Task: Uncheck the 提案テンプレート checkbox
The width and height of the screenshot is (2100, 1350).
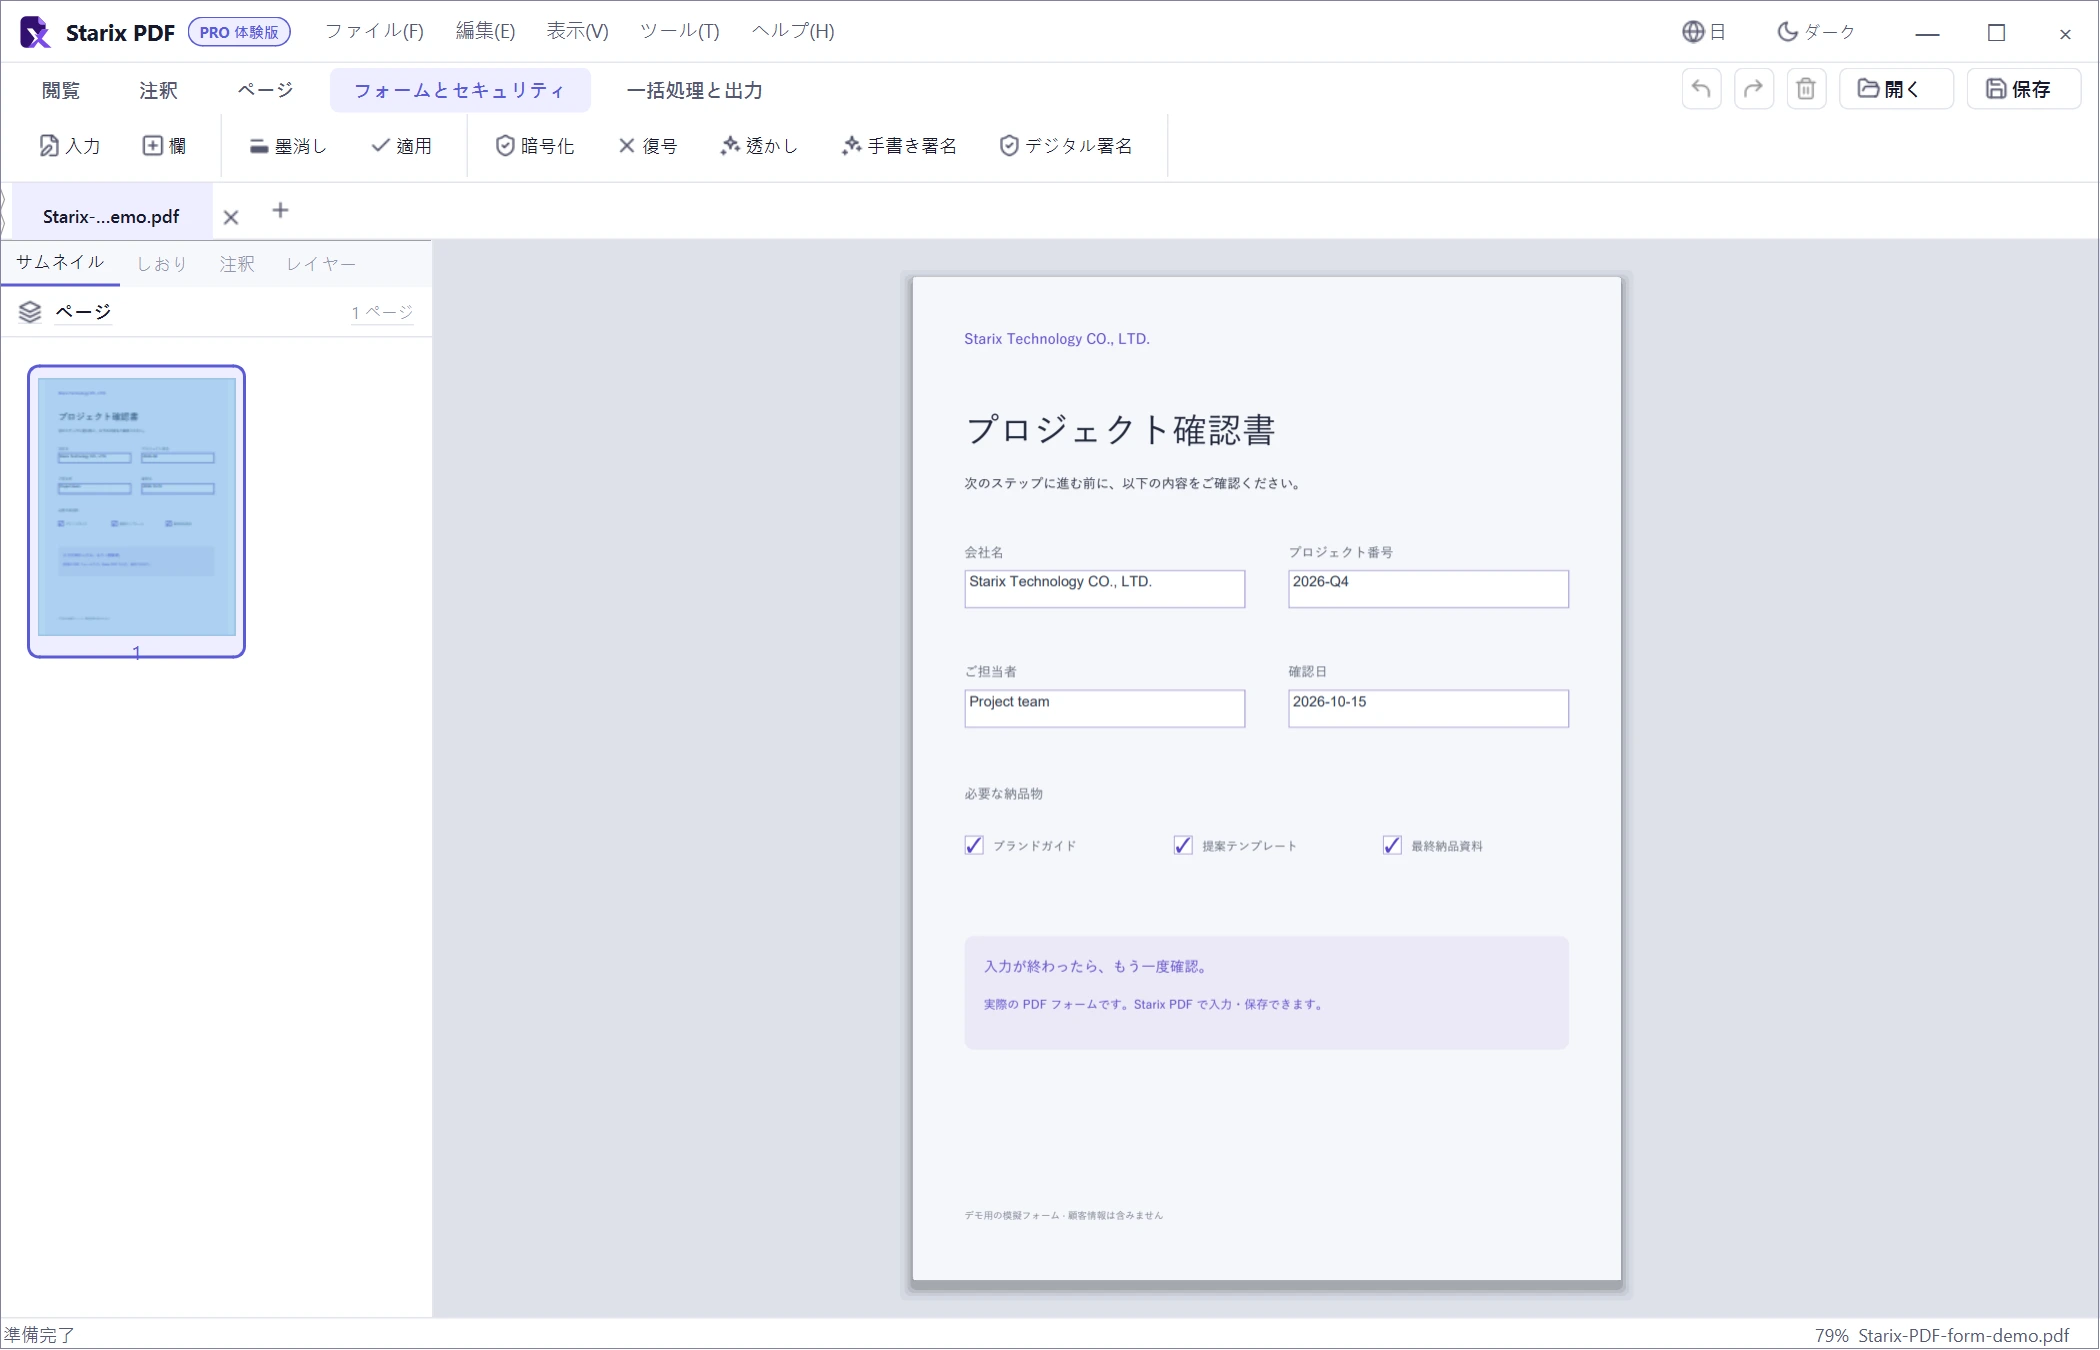Action: pyautogui.click(x=1183, y=845)
